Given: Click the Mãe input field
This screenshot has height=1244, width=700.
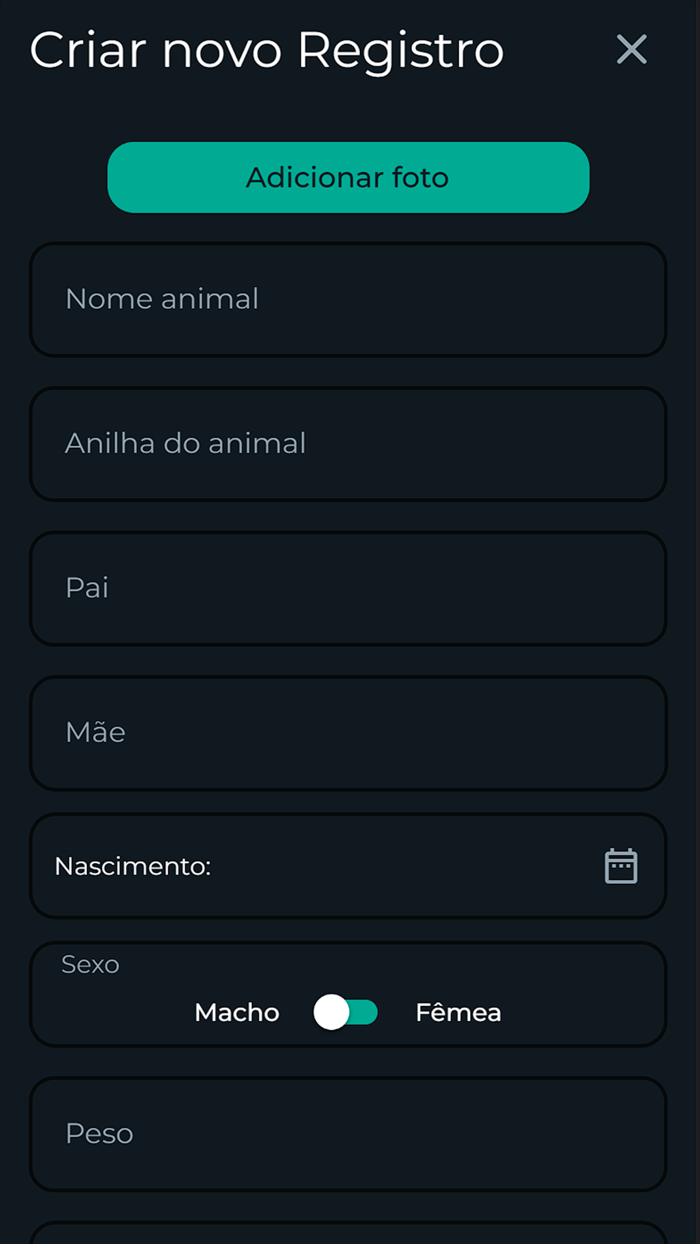Looking at the screenshot, I should 348,731.
